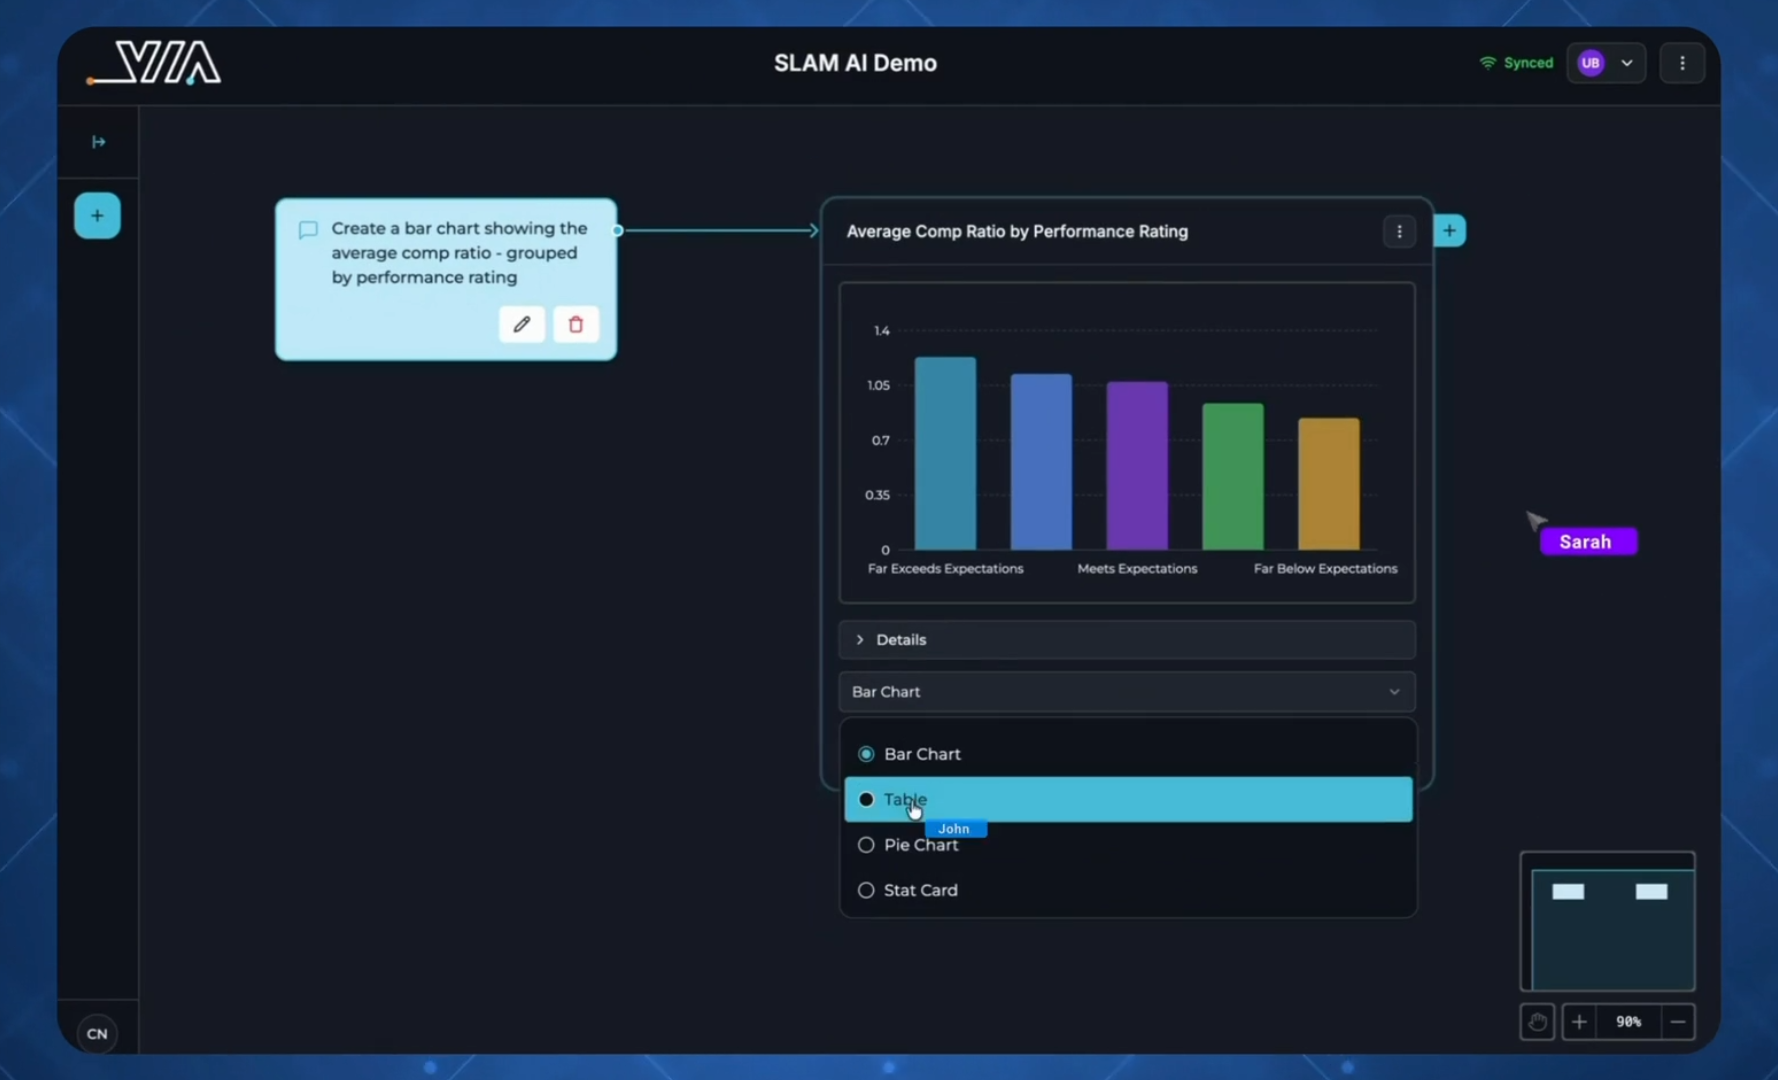This screenshot has width=1778, height=1080.
Task: Edit the prompt with pencil icon
Action: [521, 324]
